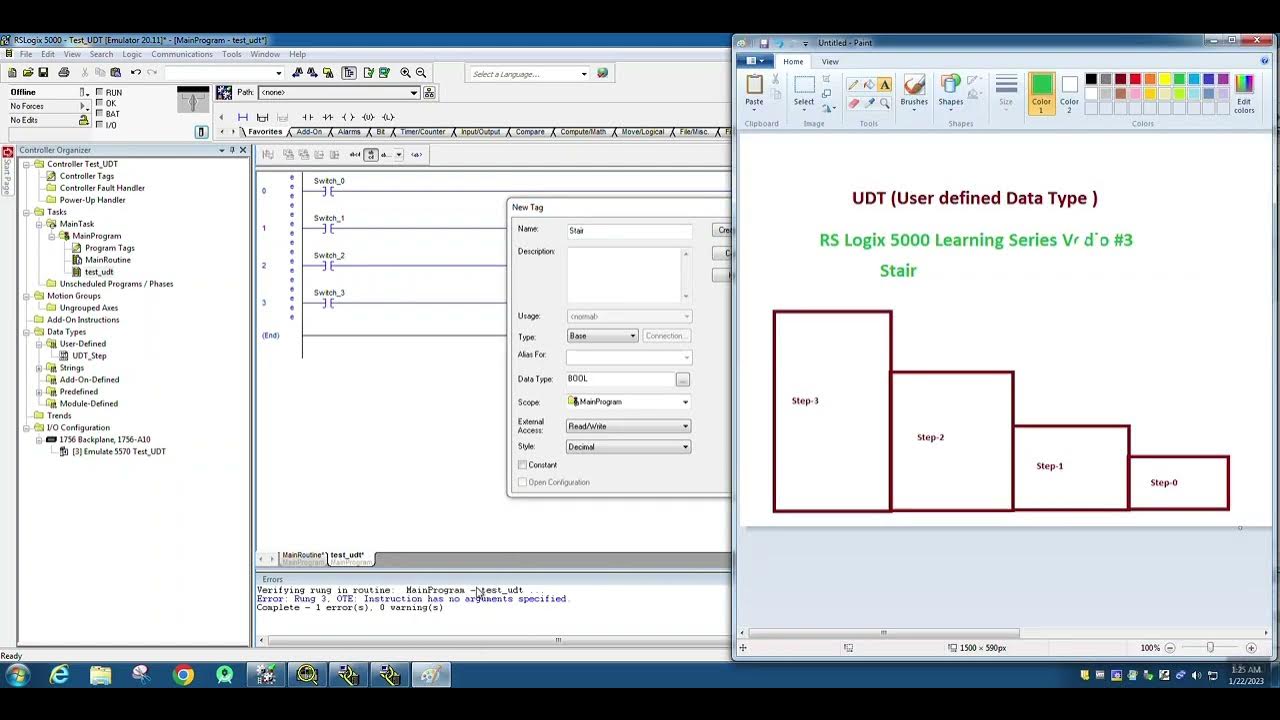This screenshot has height=720, width=1280.
Task: Insert an Examine On (XIC) contact instruction
Action: tap(308, 117)
